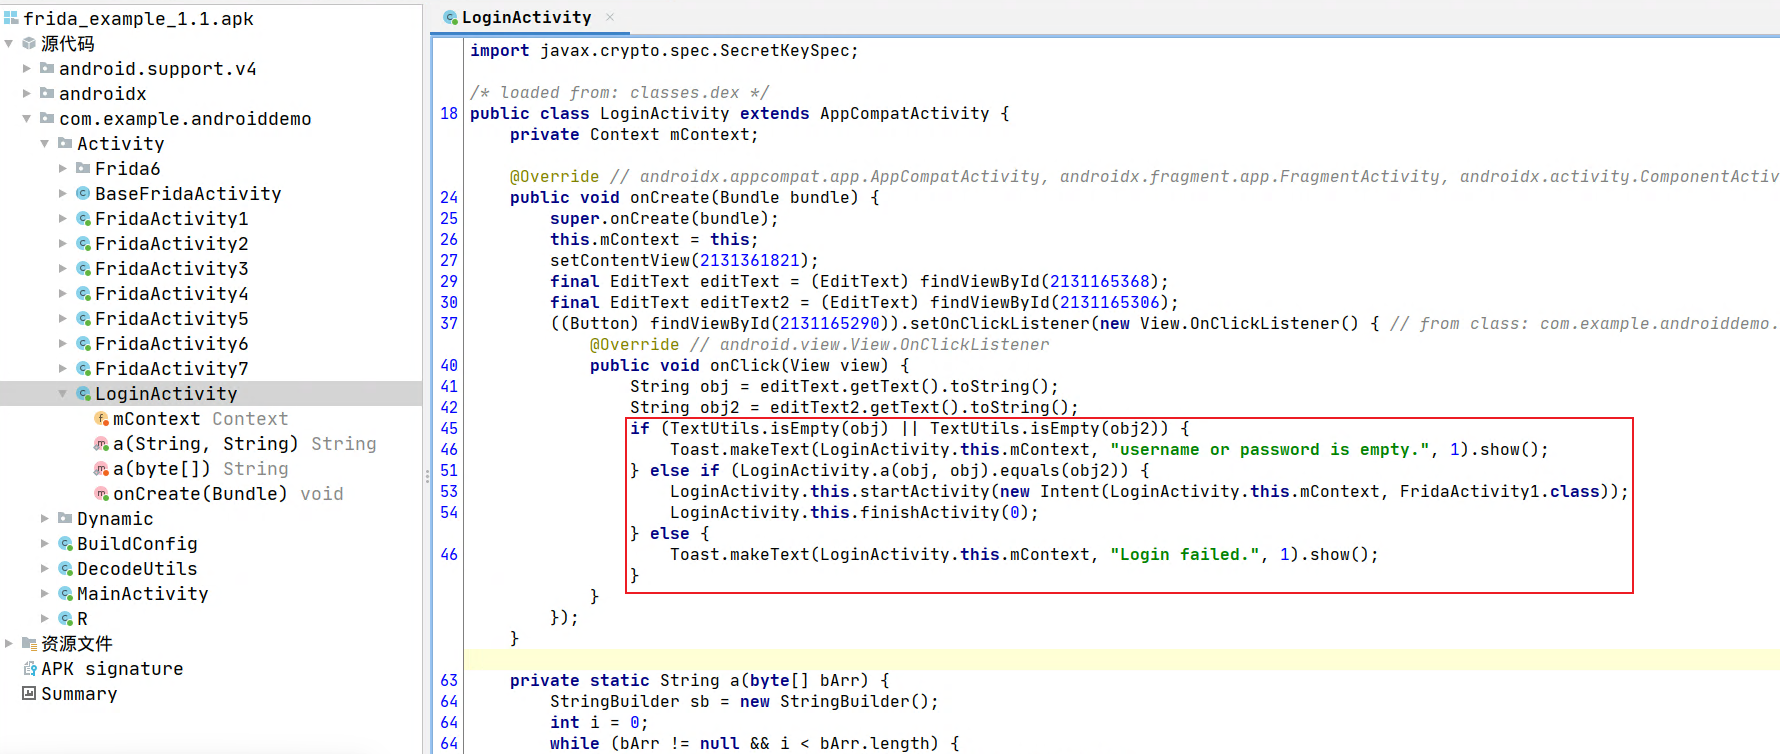Expand the android.support.v4 package
Screen dimensions: 1780x754
pos(27,68)
